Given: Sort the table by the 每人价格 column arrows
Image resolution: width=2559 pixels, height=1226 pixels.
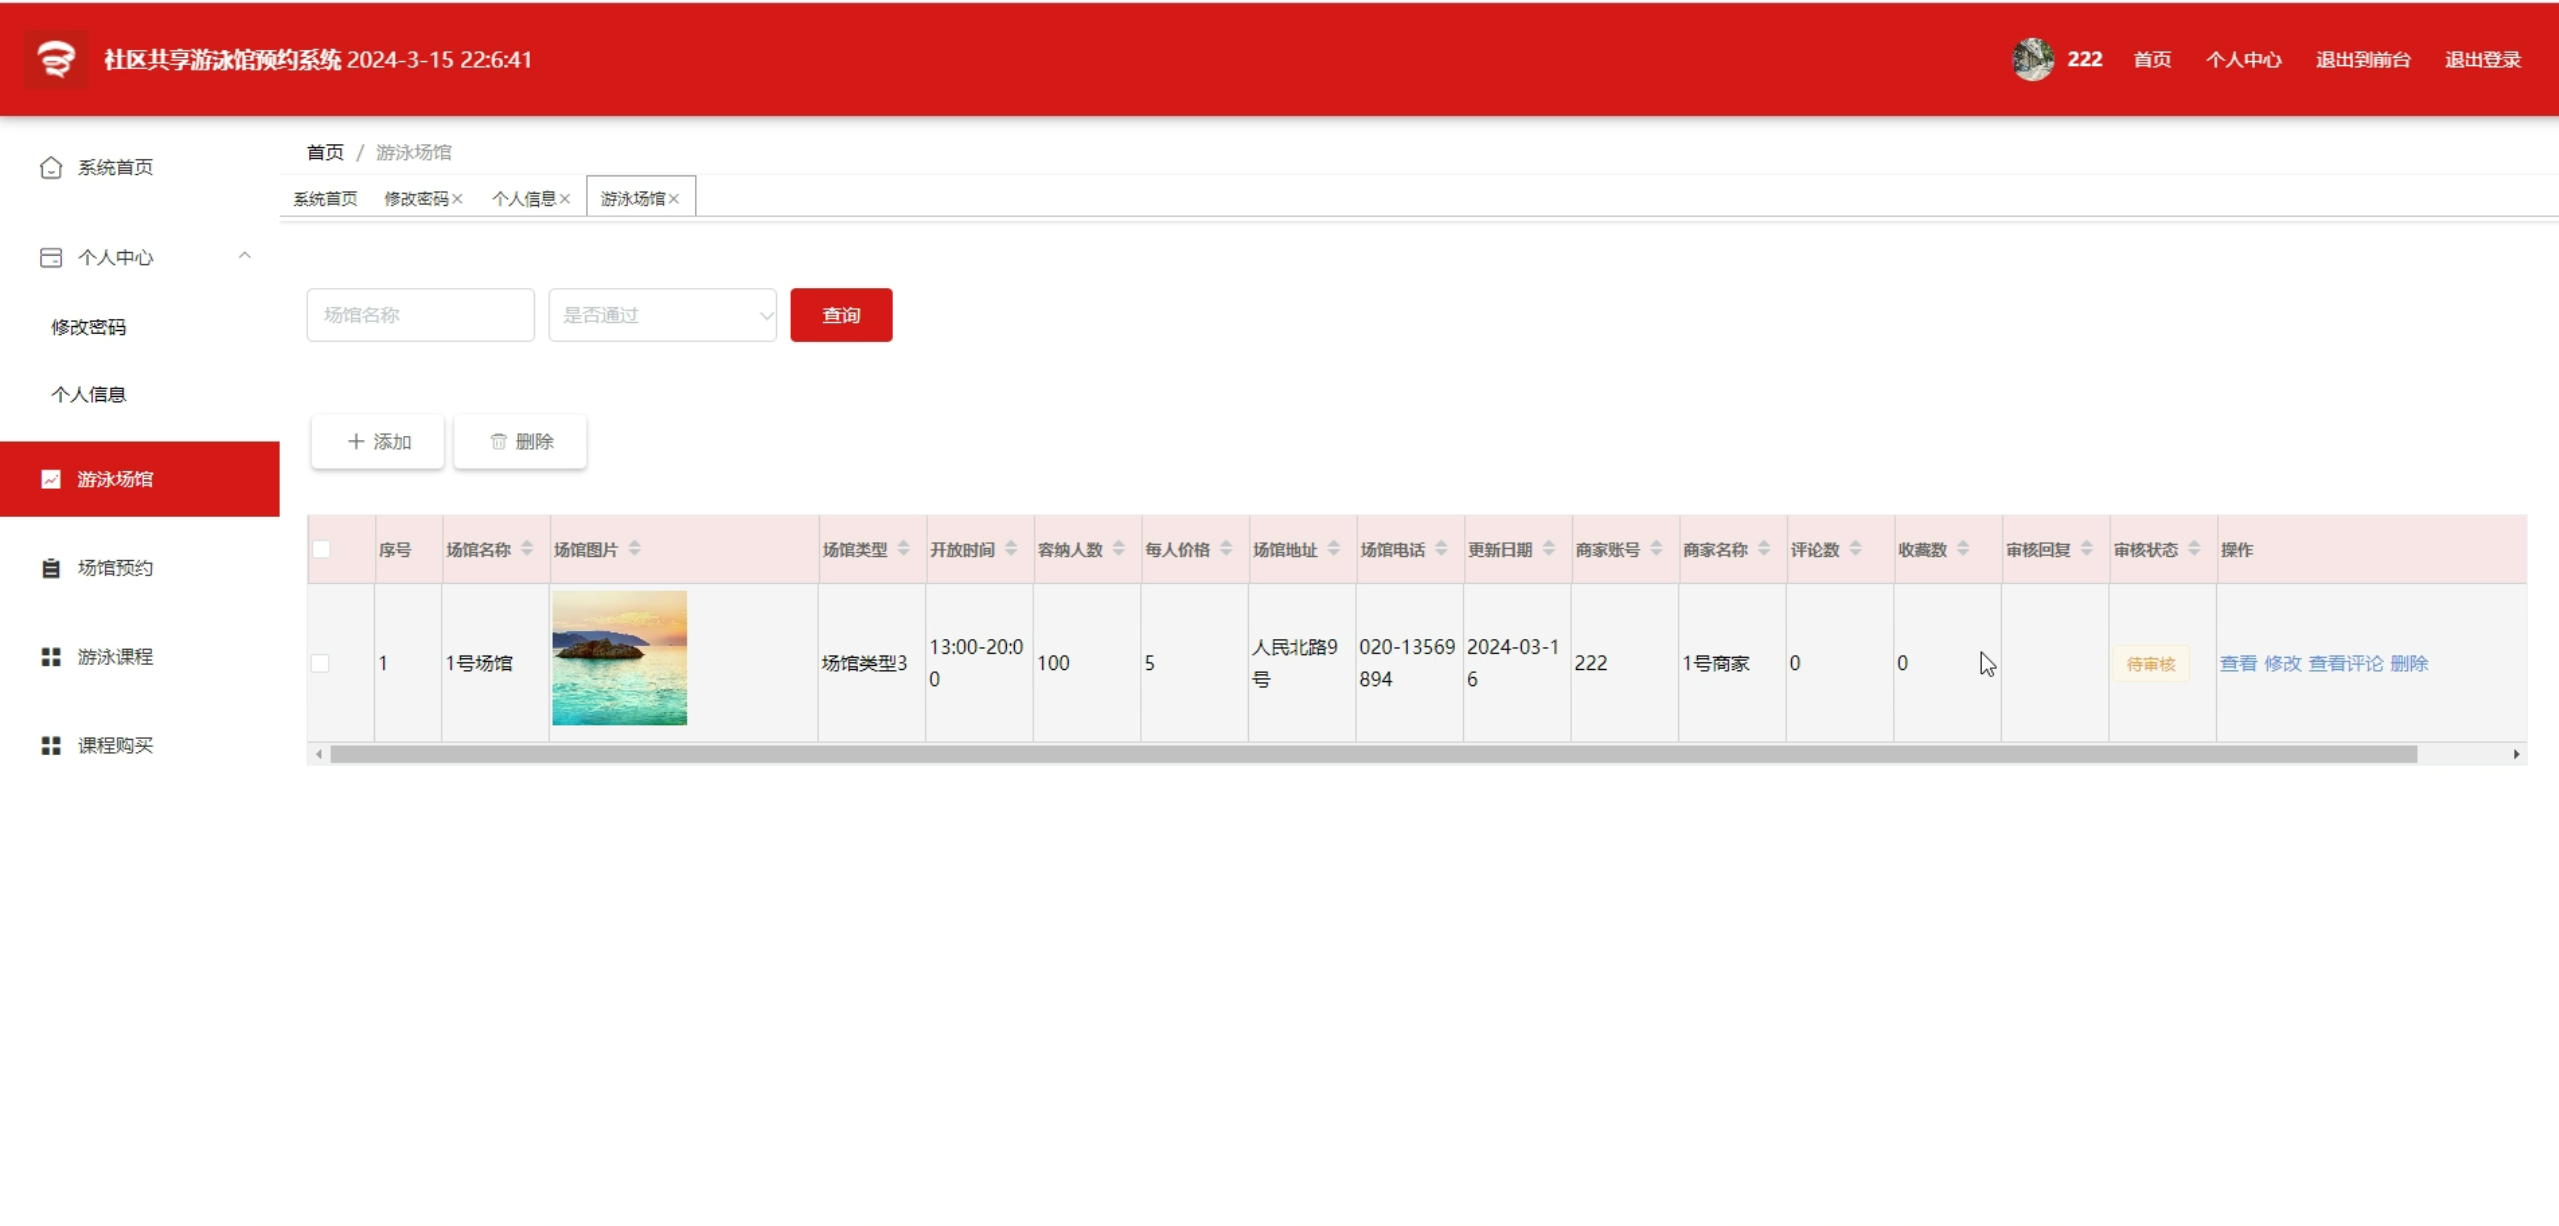Looking at the screenshot, I should pyautogui.click(x=1226, y=549).
